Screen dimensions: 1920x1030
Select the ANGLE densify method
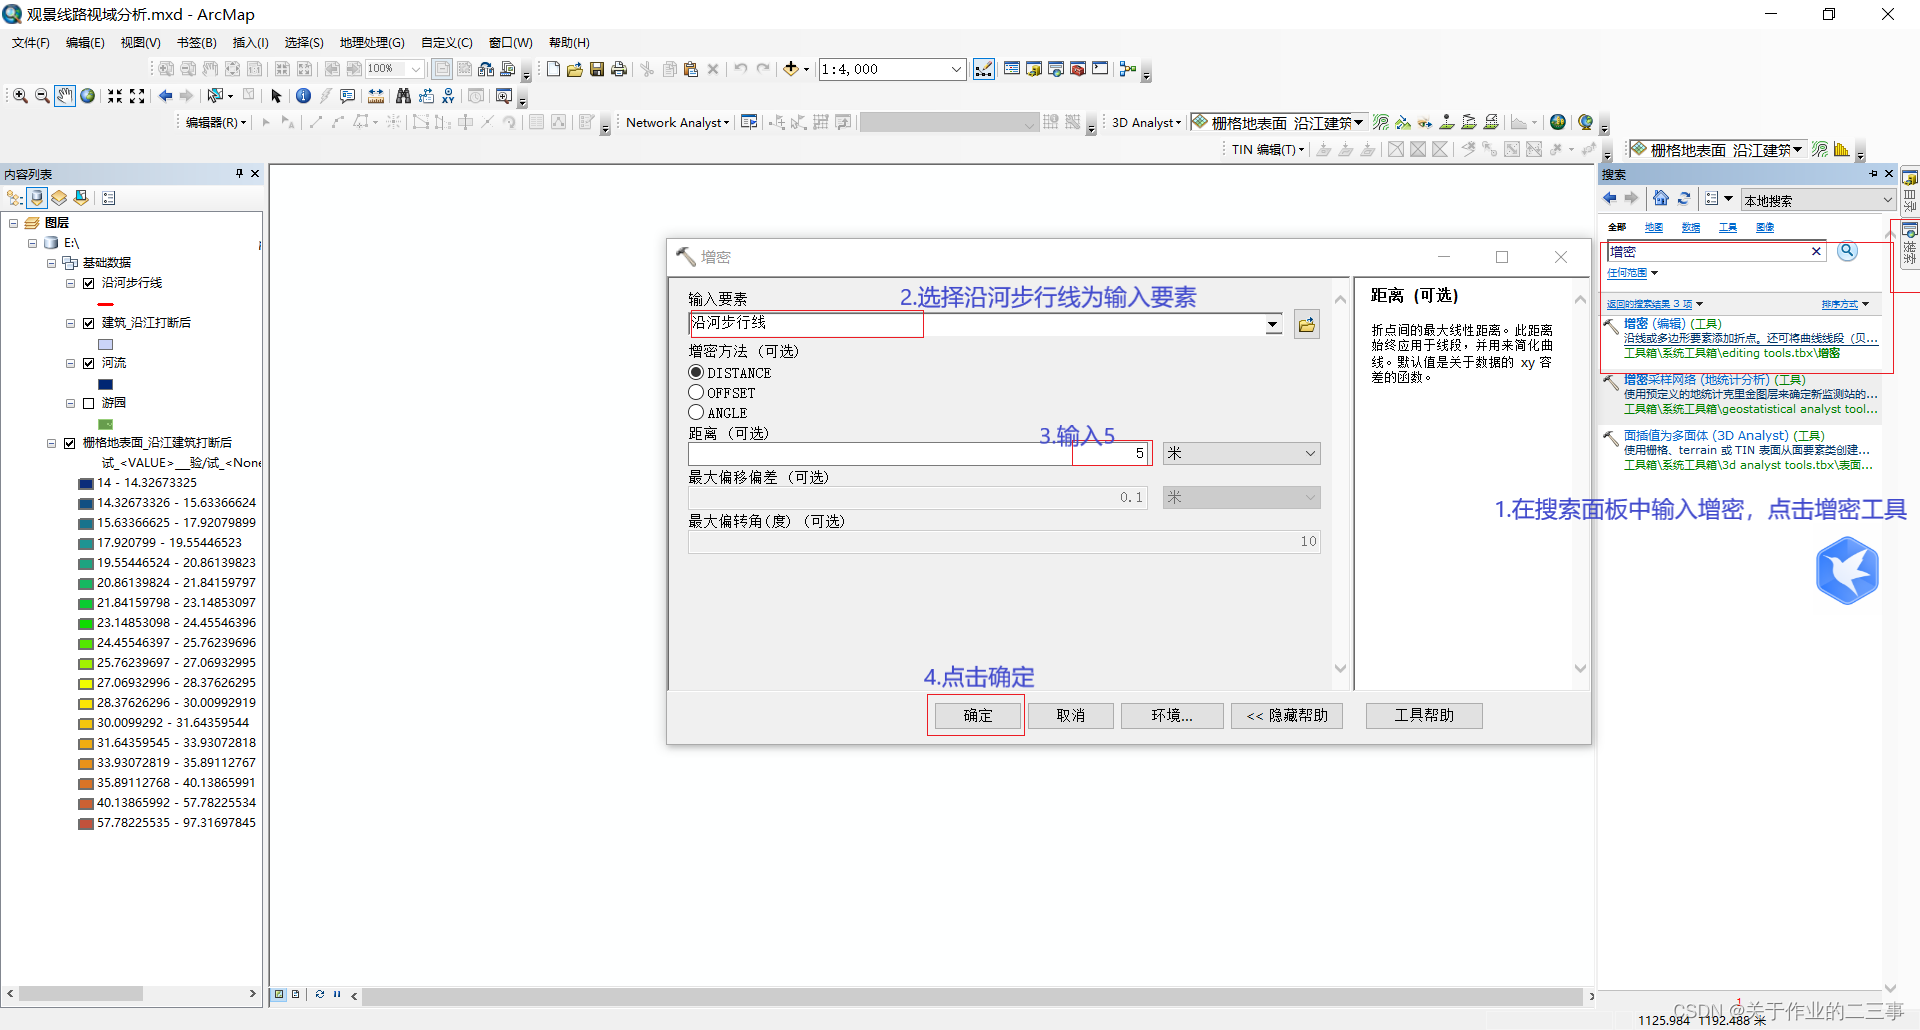click(x=696, y=412)
